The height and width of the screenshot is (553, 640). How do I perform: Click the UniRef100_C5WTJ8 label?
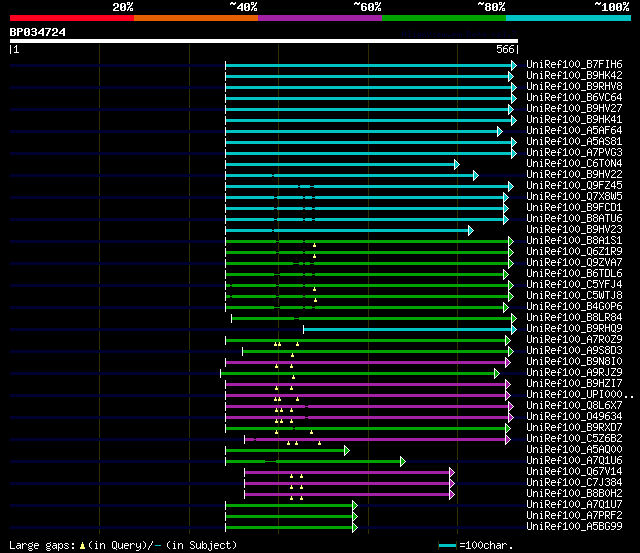[x=574, y=296]
